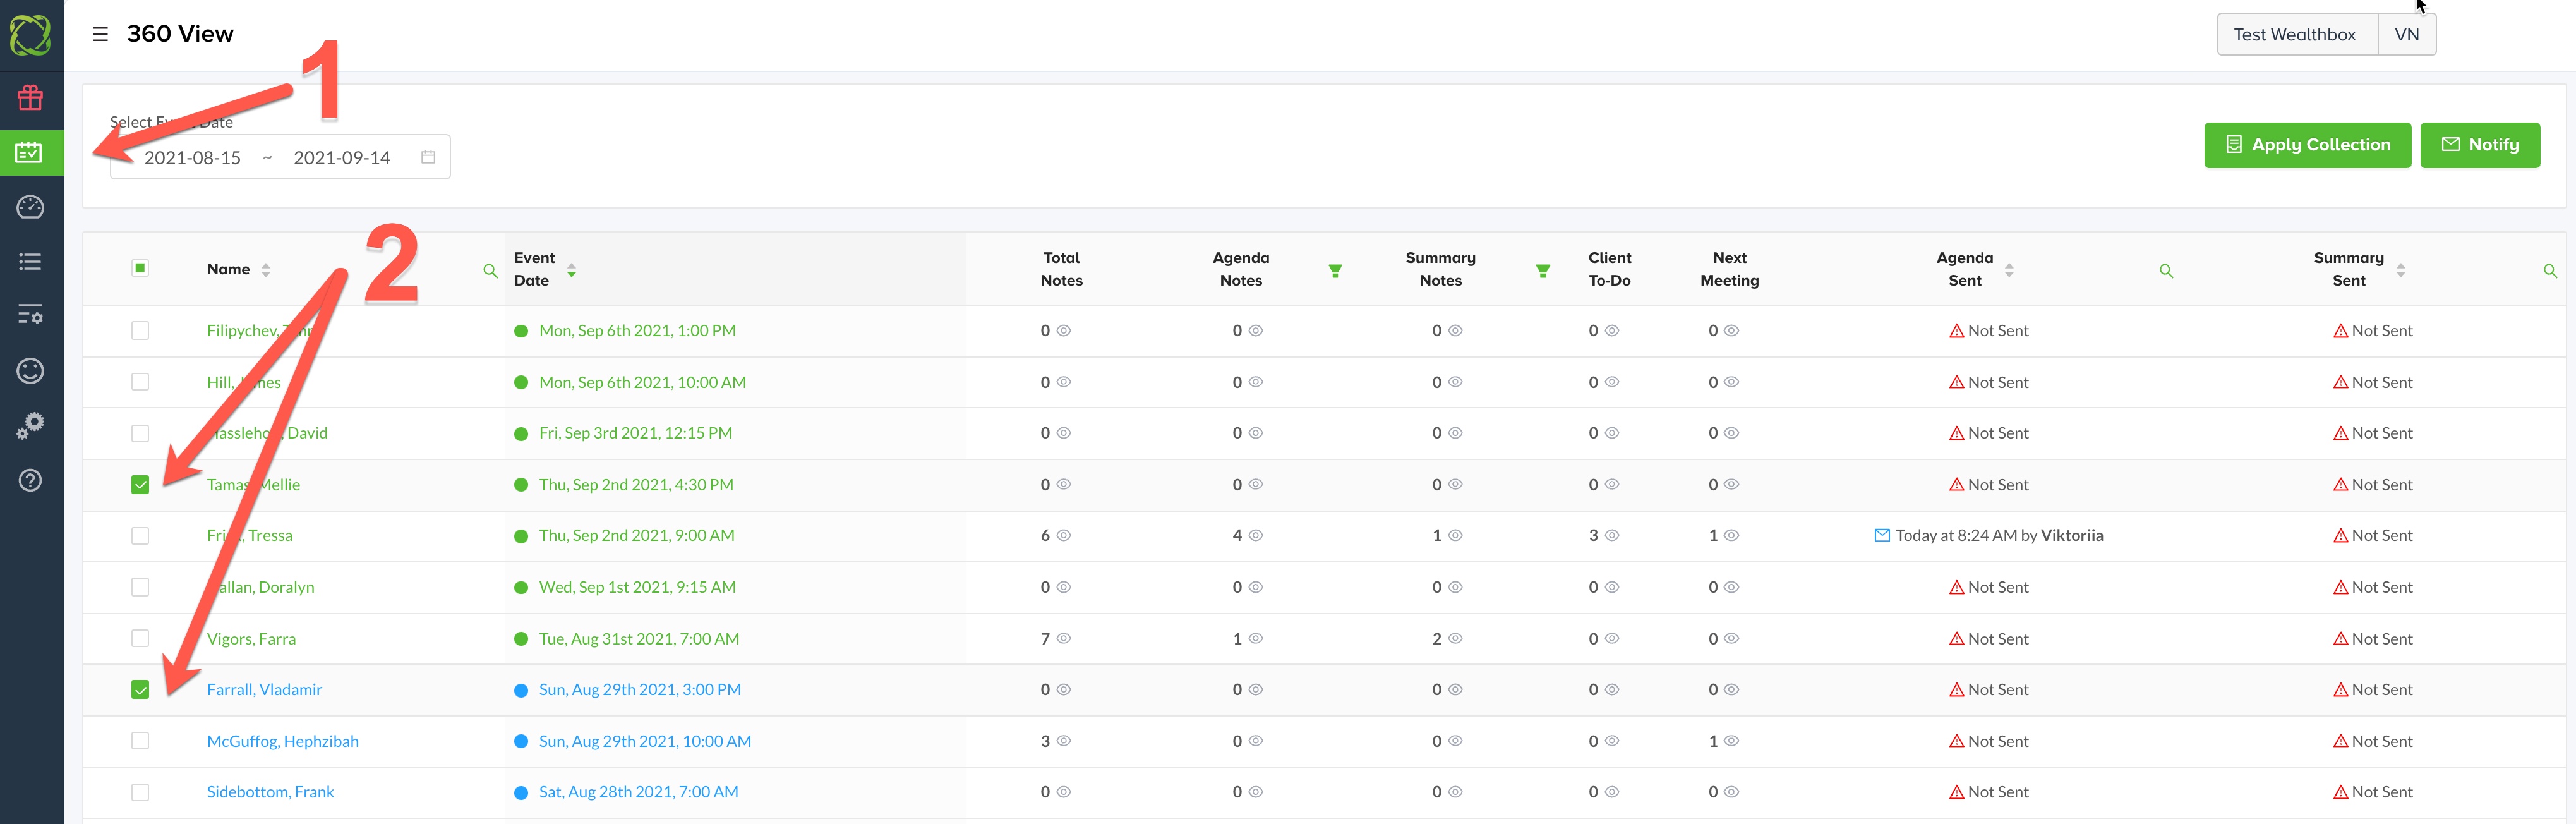This screenshot has height=824, width=2576.
Task: Open the VN user menu
Action: point(2406,34)
